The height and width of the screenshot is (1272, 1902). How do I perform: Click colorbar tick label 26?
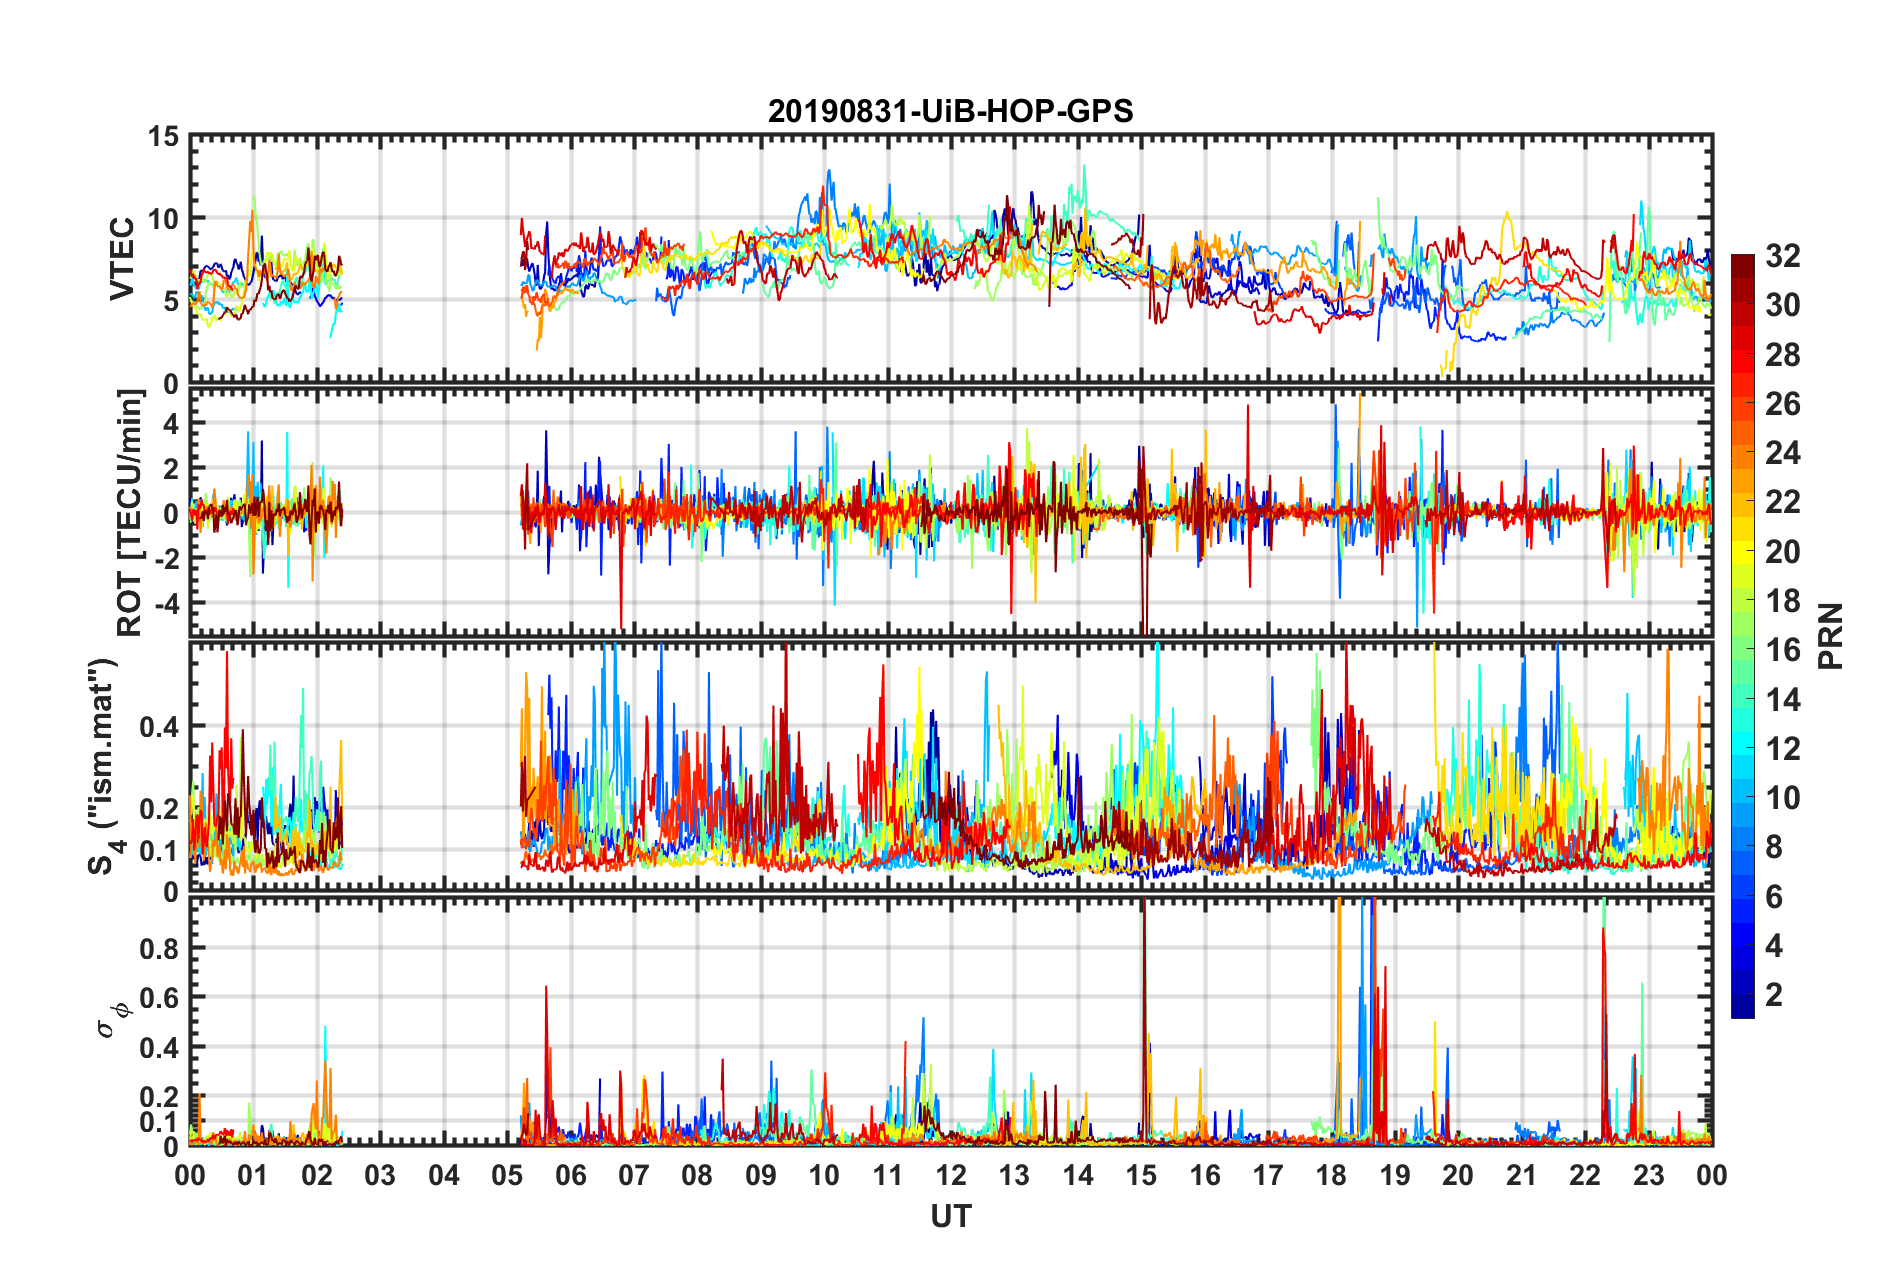point(1782,404)
